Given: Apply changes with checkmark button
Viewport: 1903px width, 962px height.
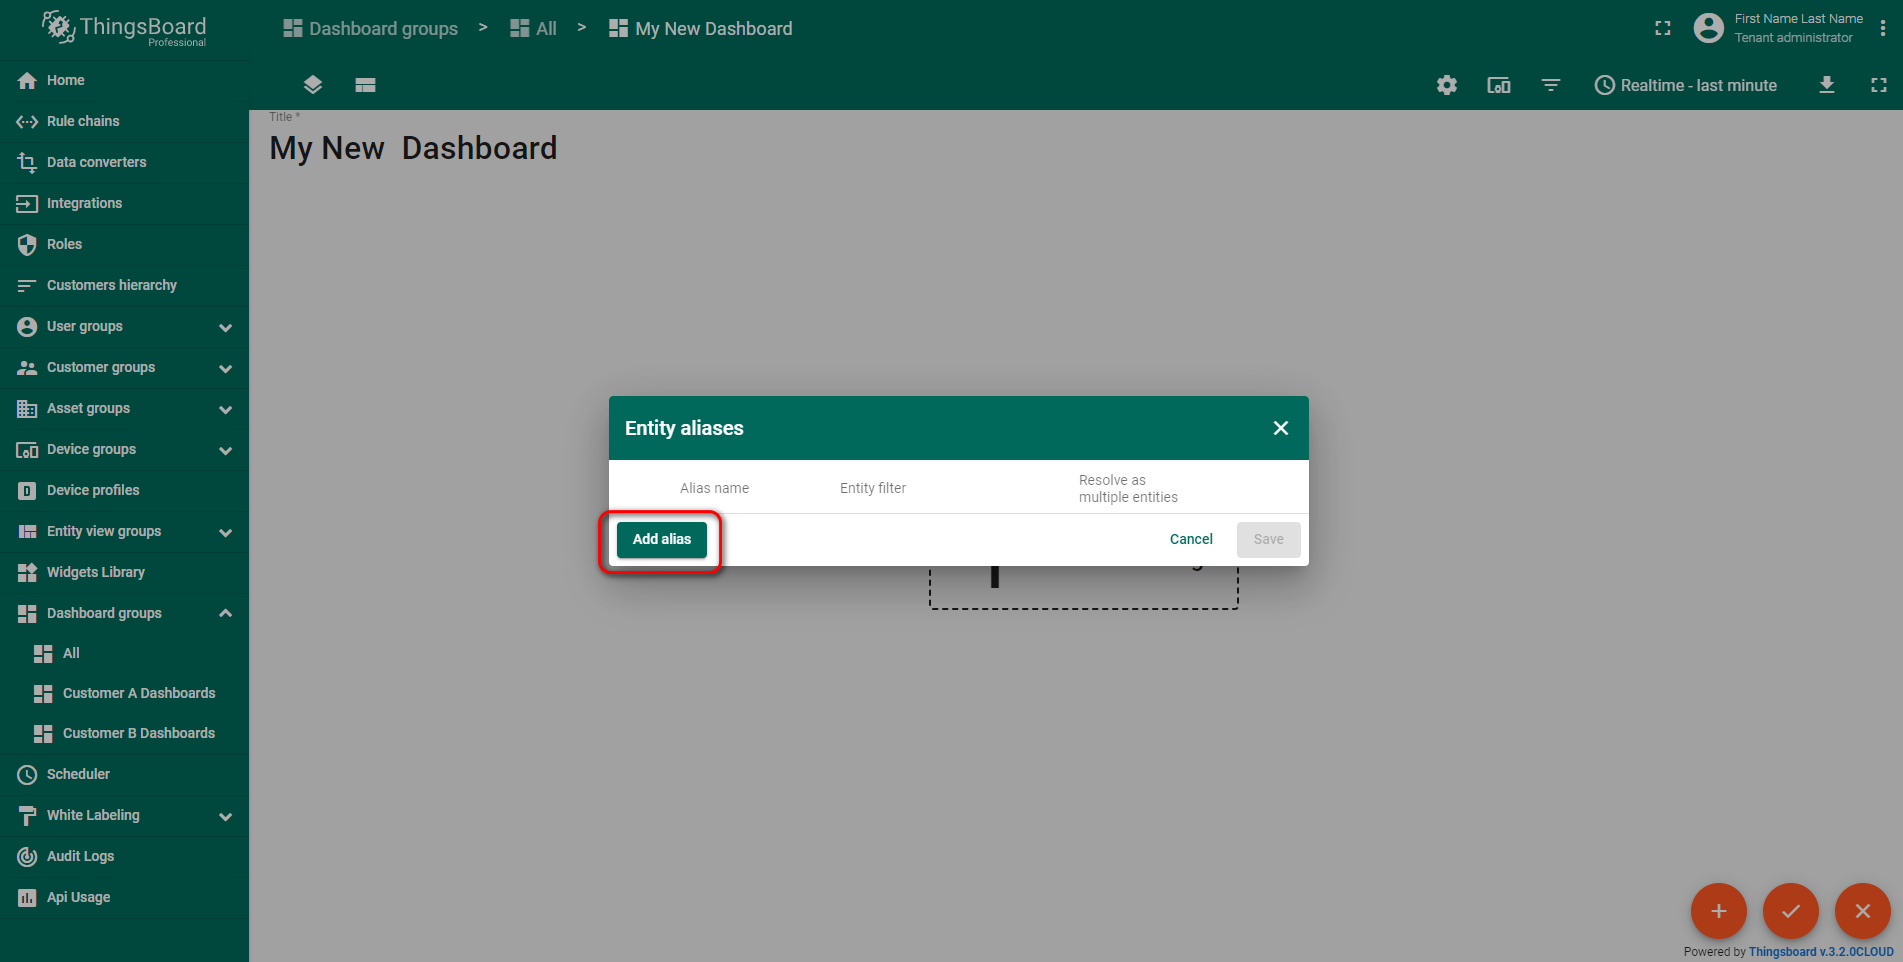Looking at the screenshot, I should tap(1790, 911).
